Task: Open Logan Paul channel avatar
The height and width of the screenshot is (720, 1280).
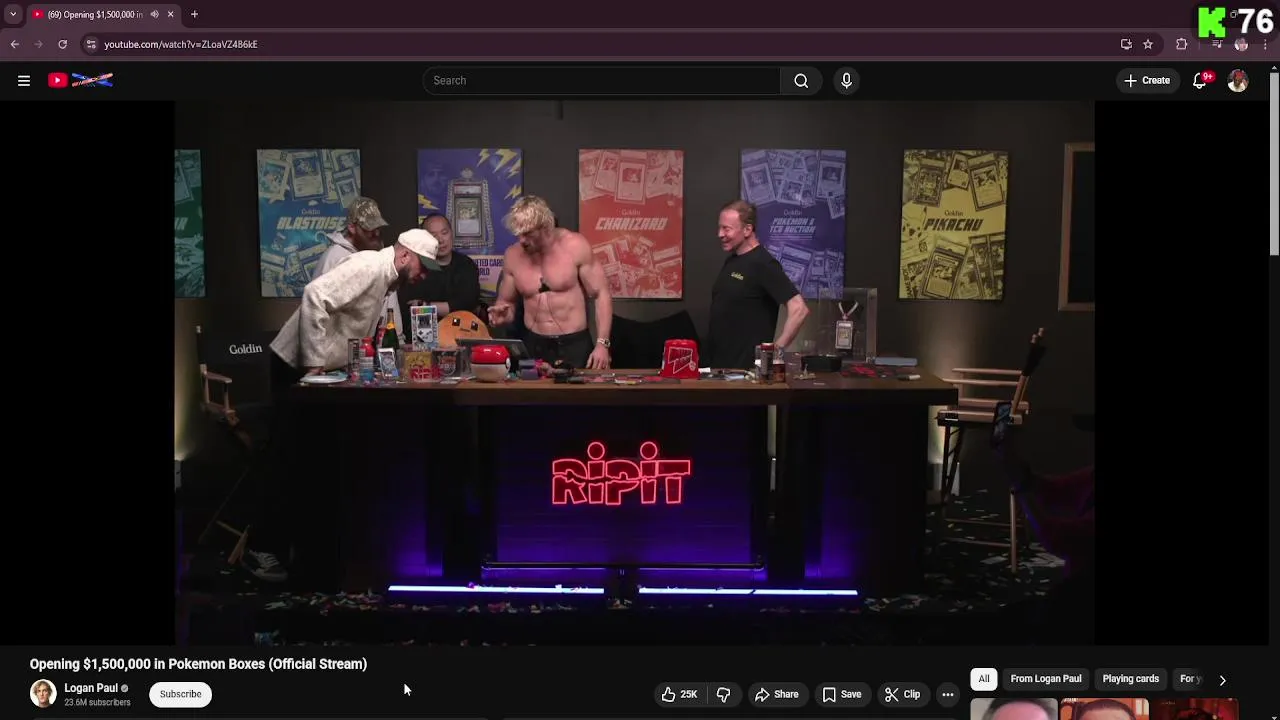Action: (x=43, y=693)
